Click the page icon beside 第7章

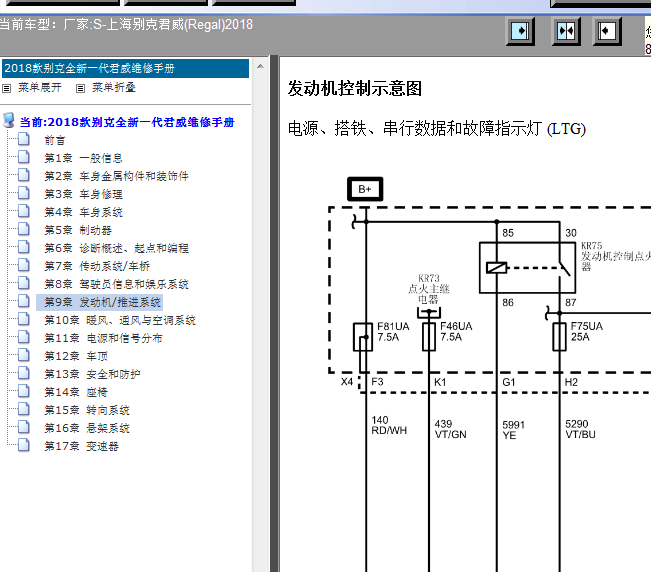click(x=24, y=265)
